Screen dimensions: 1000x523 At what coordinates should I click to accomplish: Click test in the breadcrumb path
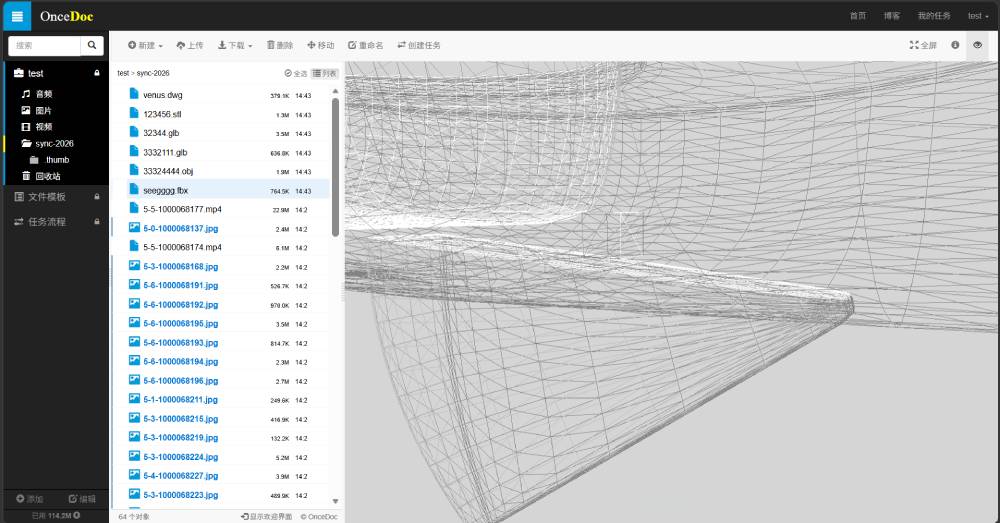[123, 73]
